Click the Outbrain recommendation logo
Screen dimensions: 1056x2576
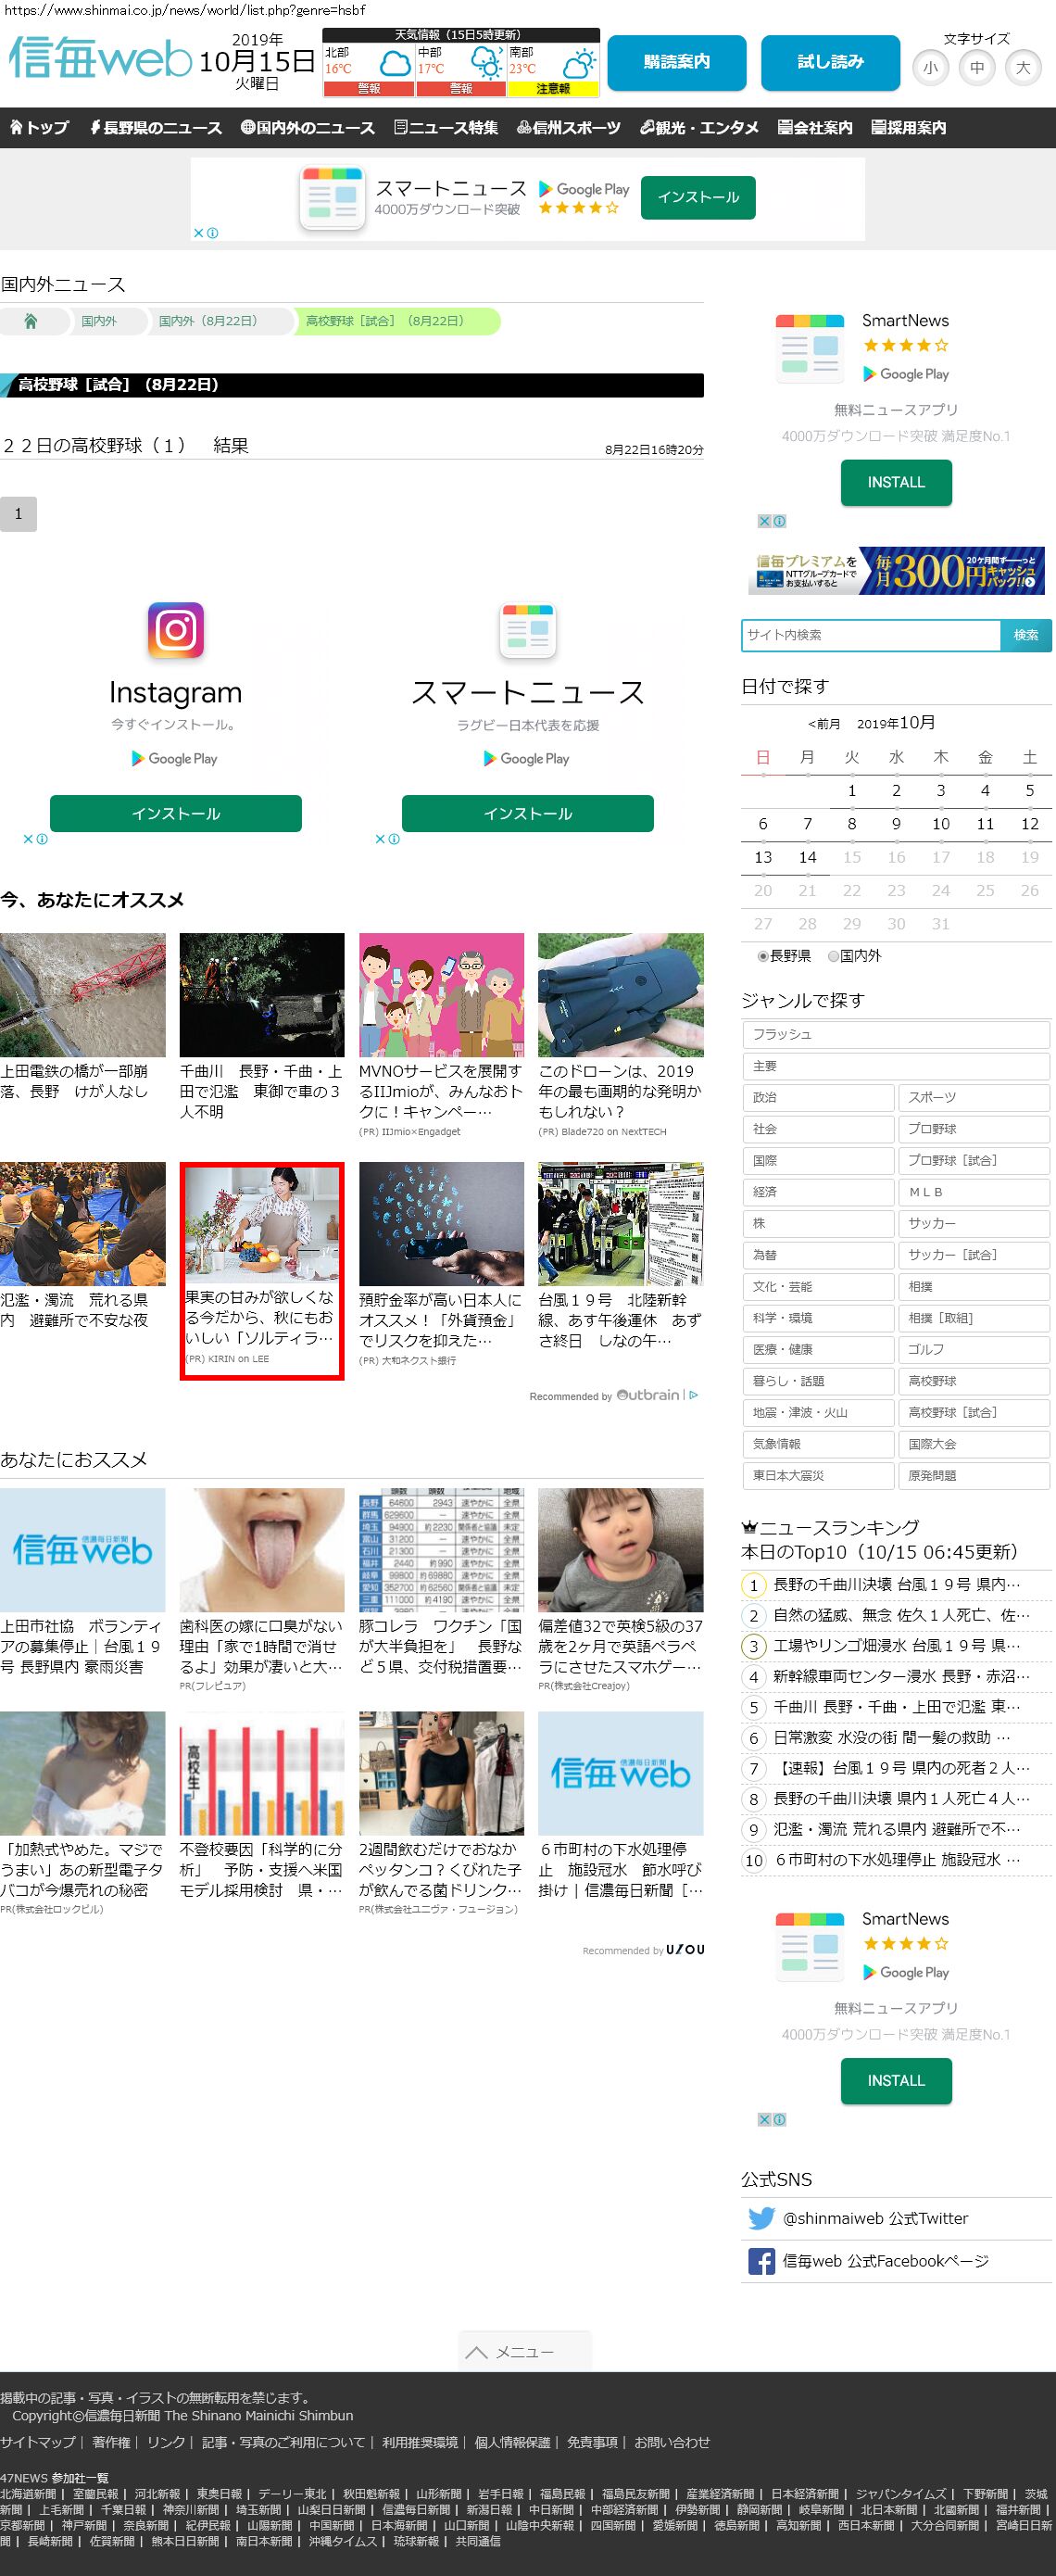tap(648, 1394)
